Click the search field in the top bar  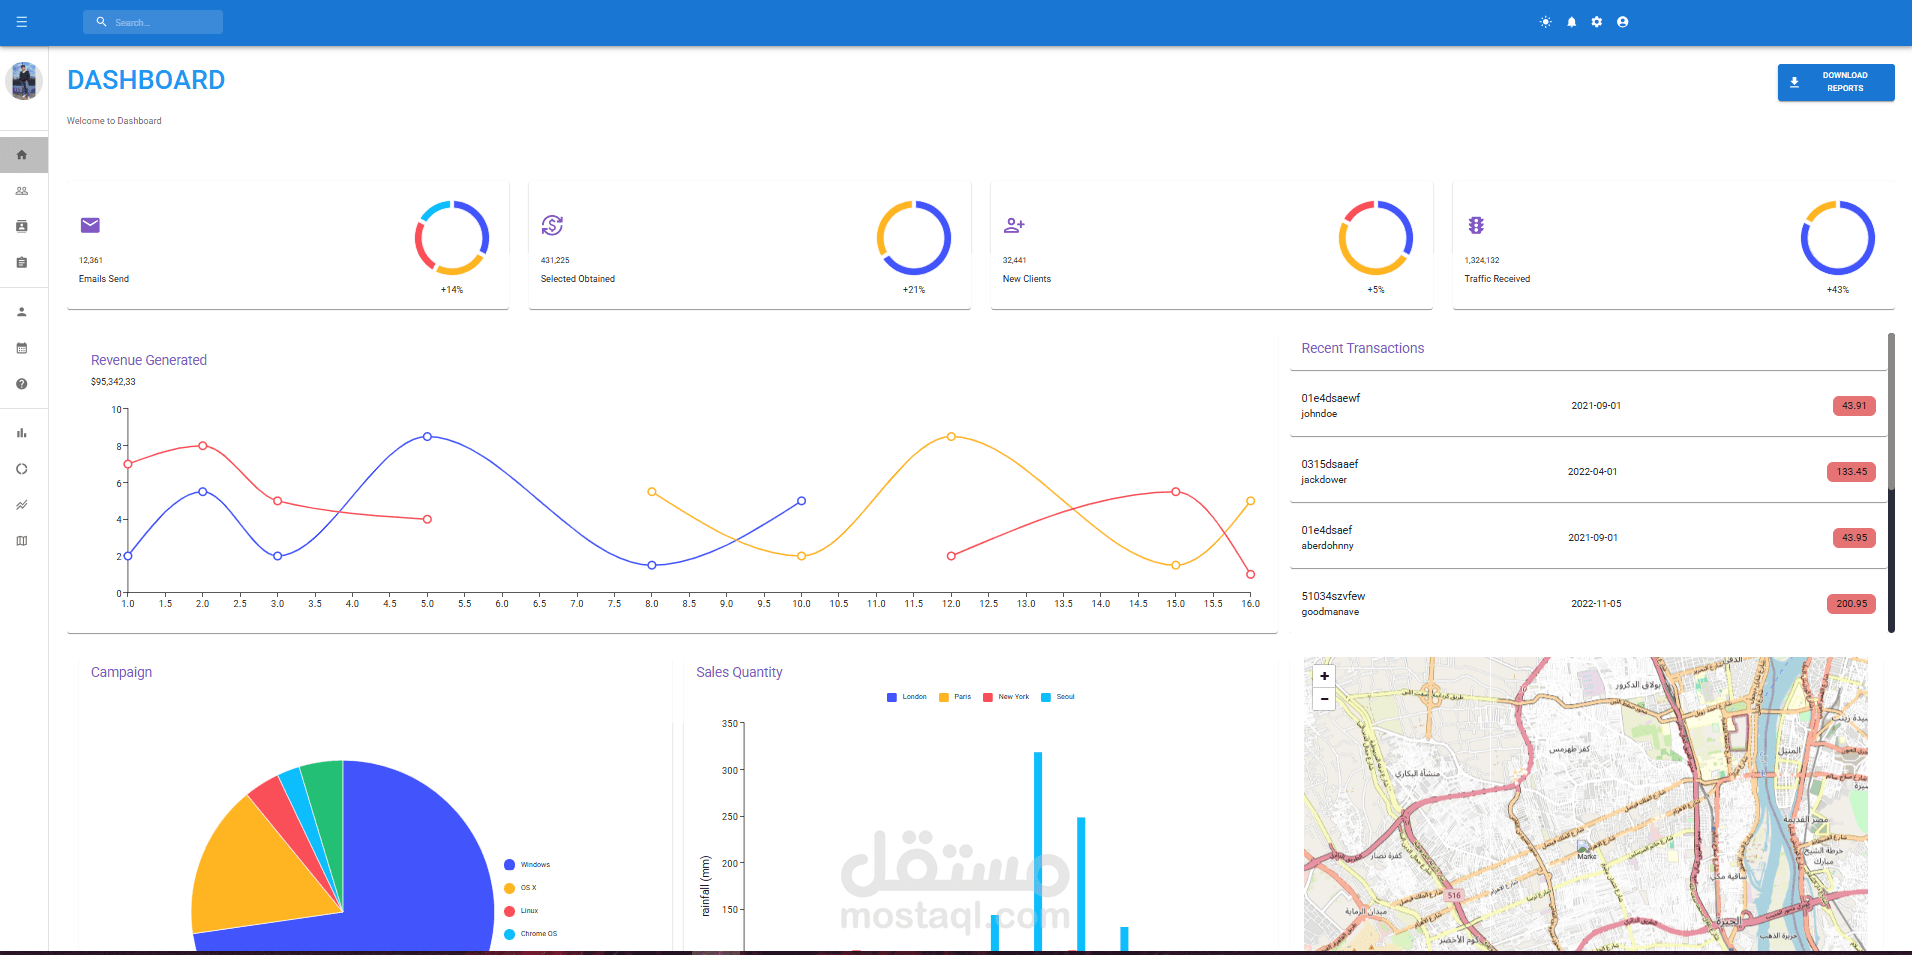pyautogui.click(x=153, y=22)
